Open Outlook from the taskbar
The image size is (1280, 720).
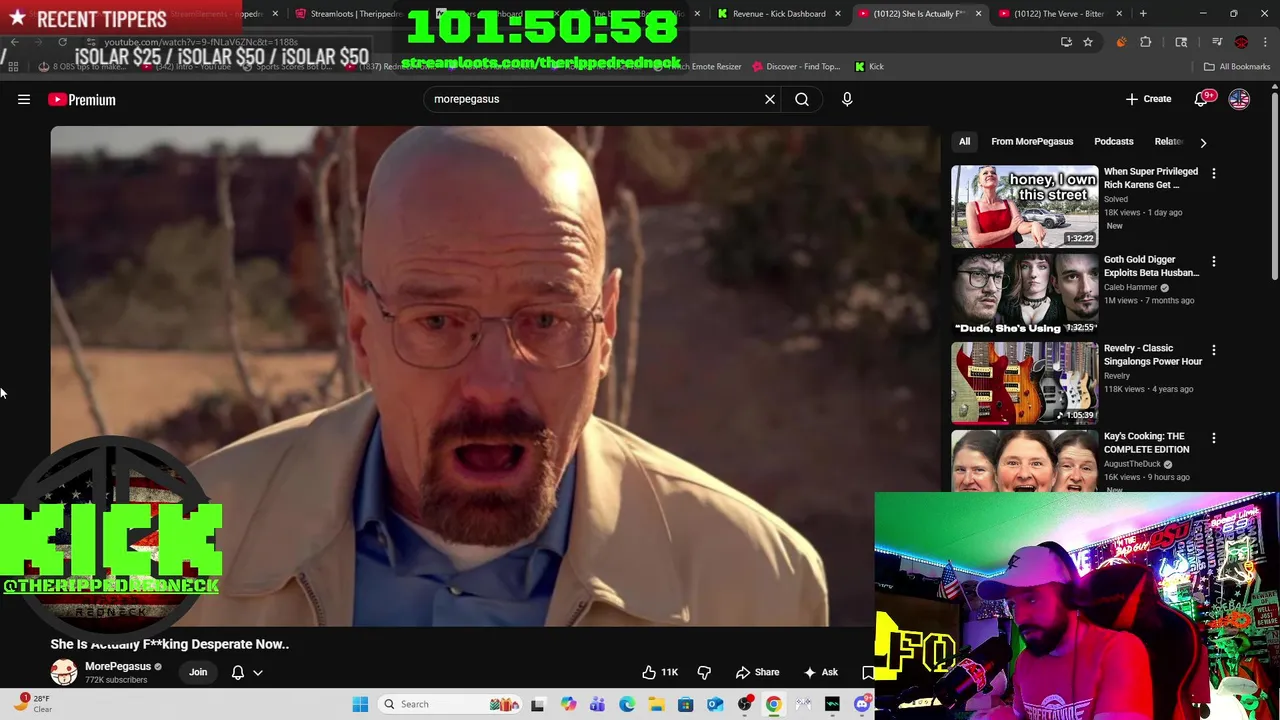pos(715,704)
